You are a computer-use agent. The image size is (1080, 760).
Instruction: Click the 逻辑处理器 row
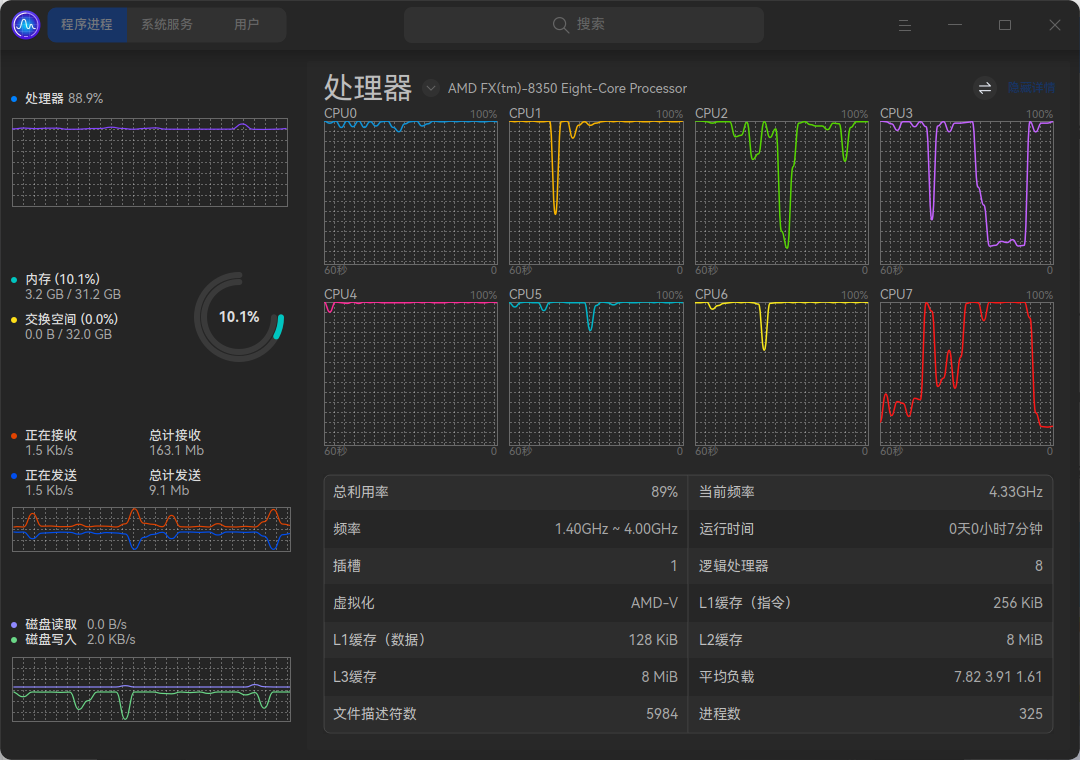(x=871, y=566)
